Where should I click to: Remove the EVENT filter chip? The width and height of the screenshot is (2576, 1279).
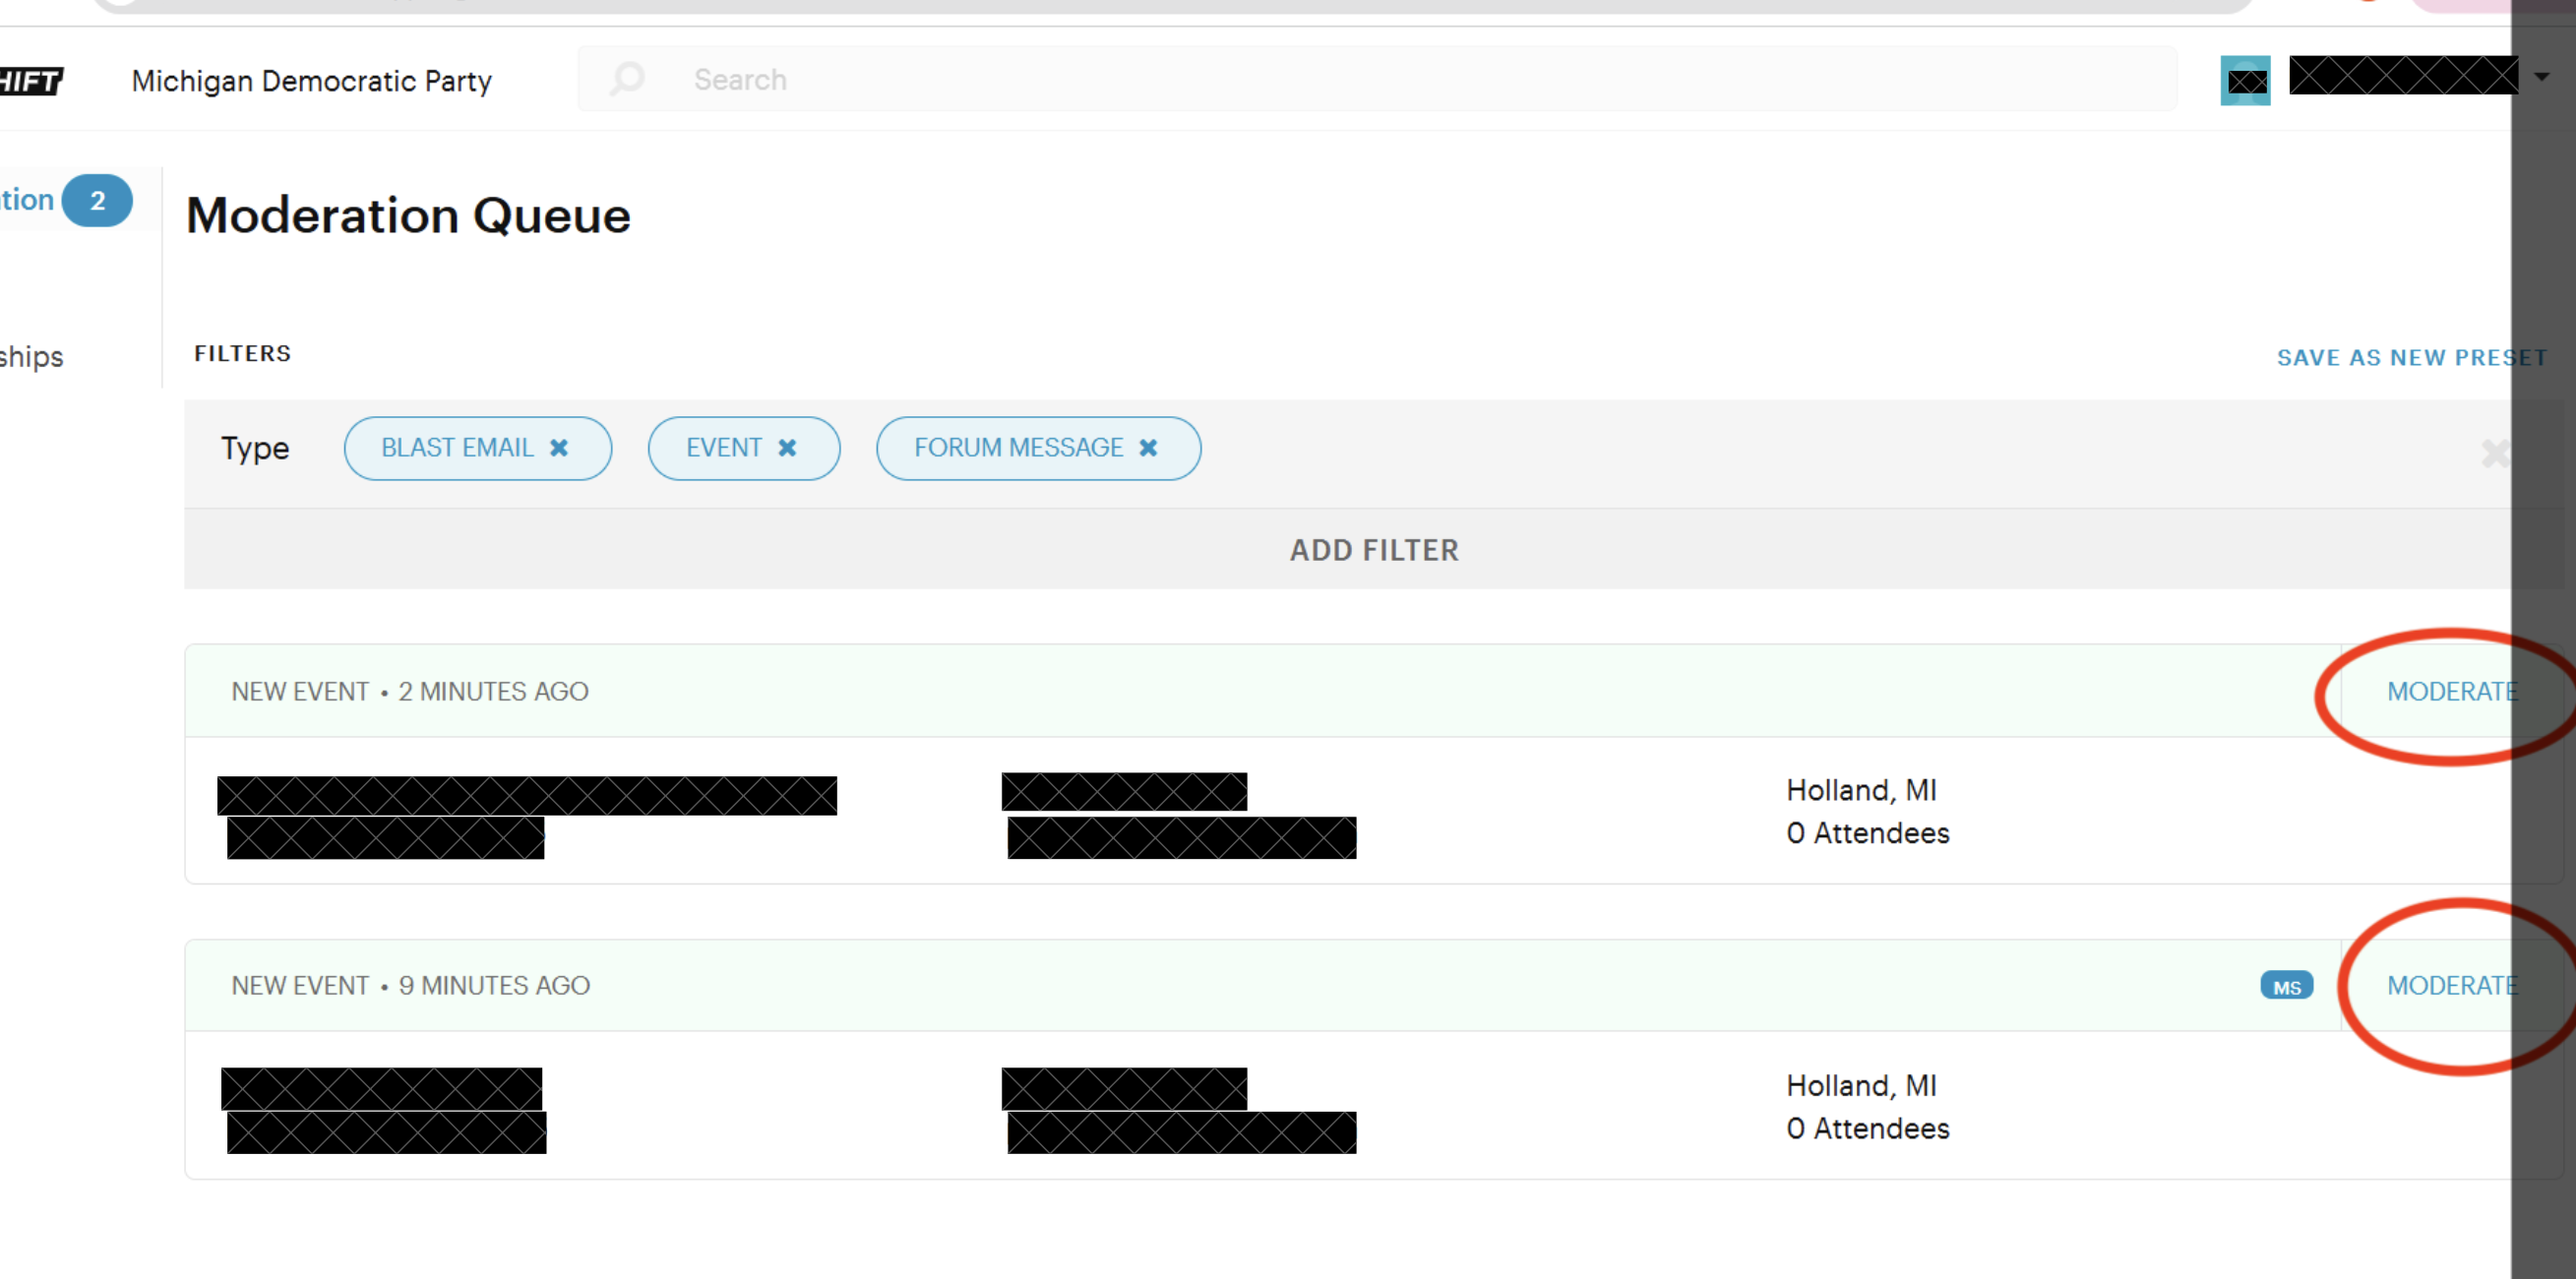(787, 448)
